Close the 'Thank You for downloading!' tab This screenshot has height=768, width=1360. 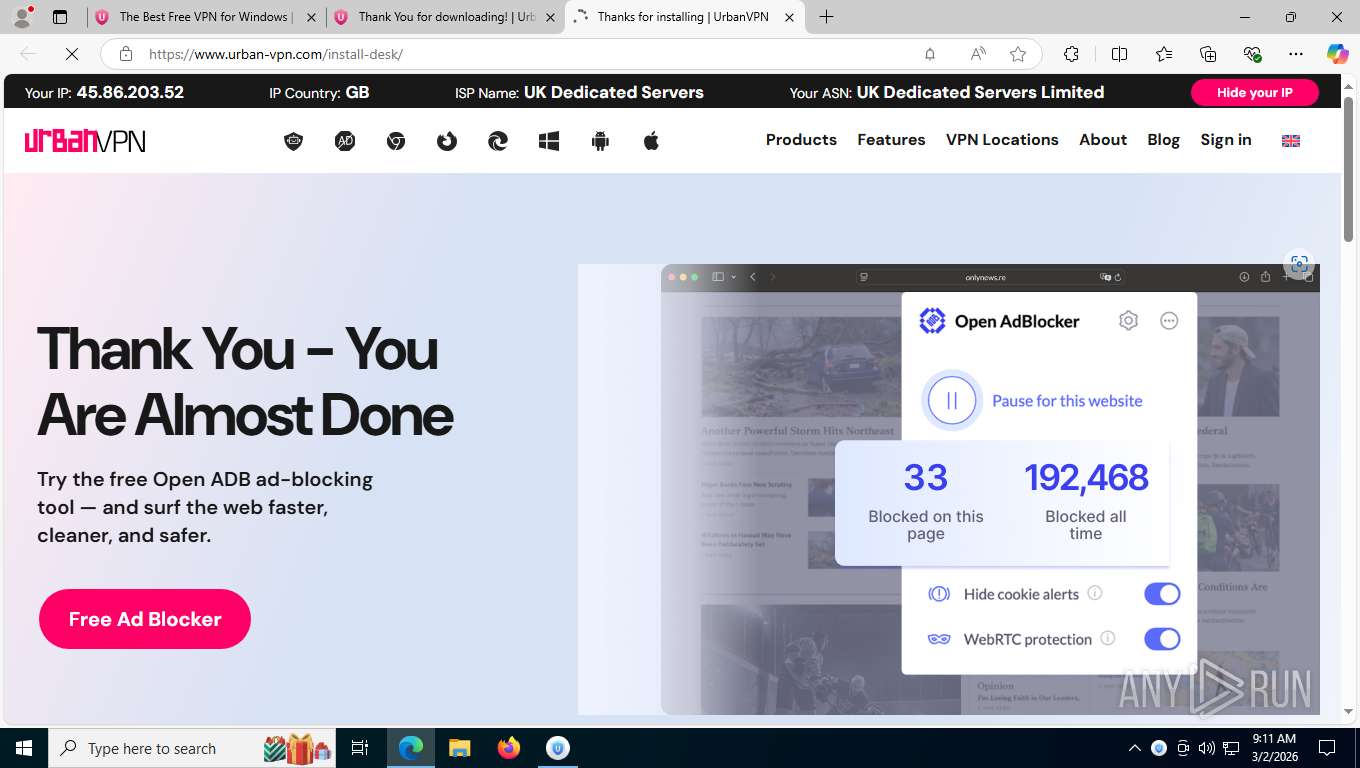coord(551,17)
